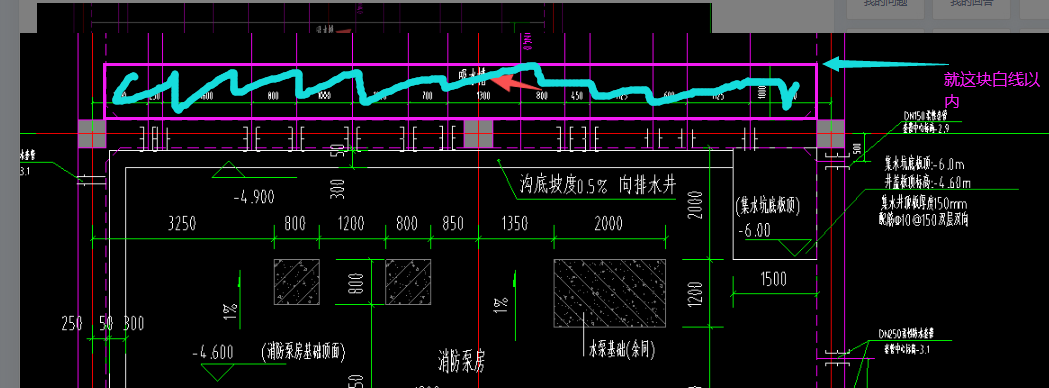Click the 3250 dimension text

182,223
